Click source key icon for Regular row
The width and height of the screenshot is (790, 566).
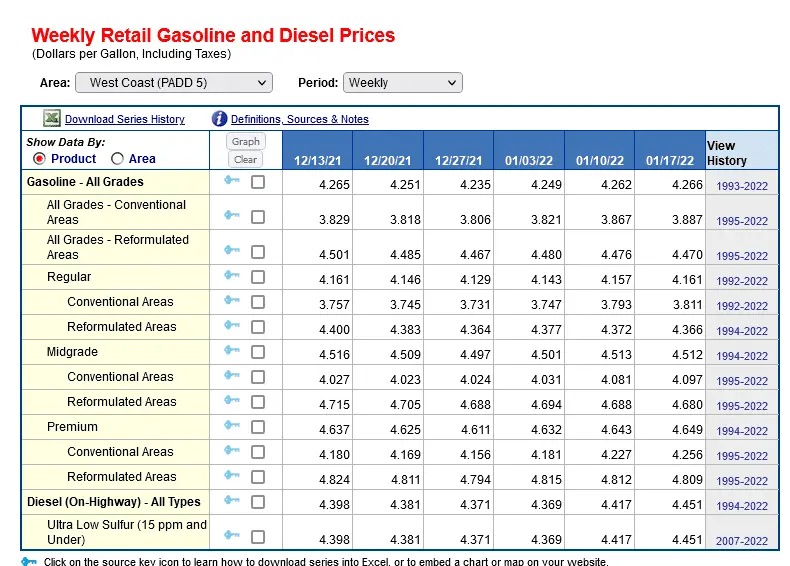[232, 276]
